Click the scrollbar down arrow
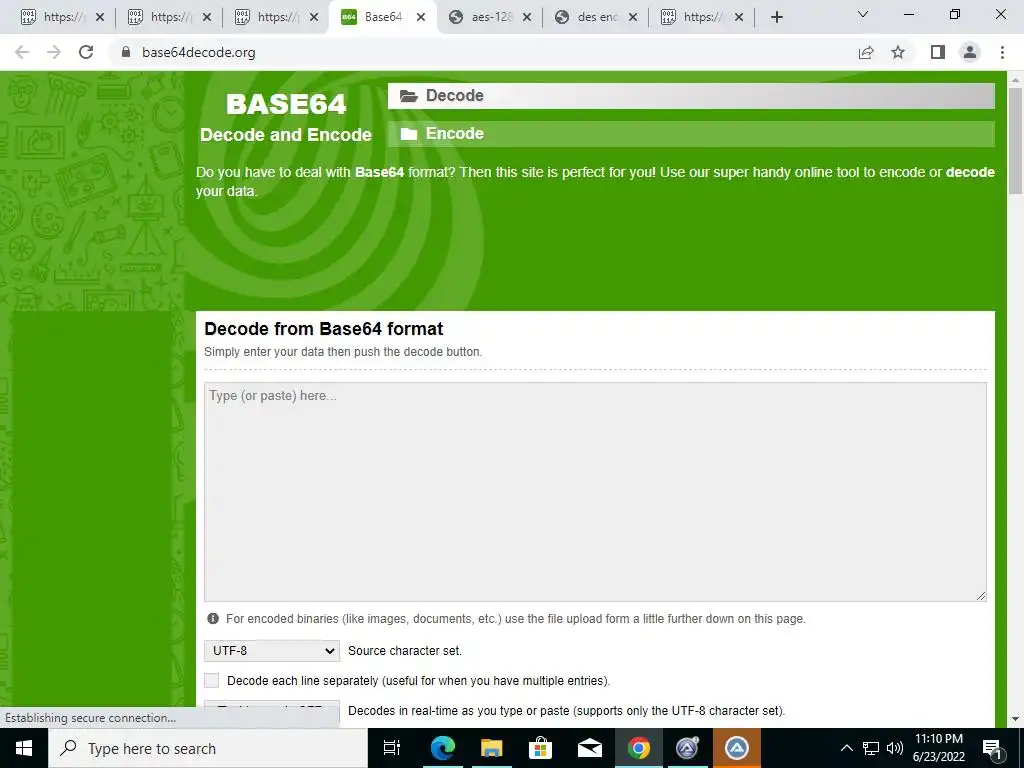The image size is (1024, 768). 1015,719
